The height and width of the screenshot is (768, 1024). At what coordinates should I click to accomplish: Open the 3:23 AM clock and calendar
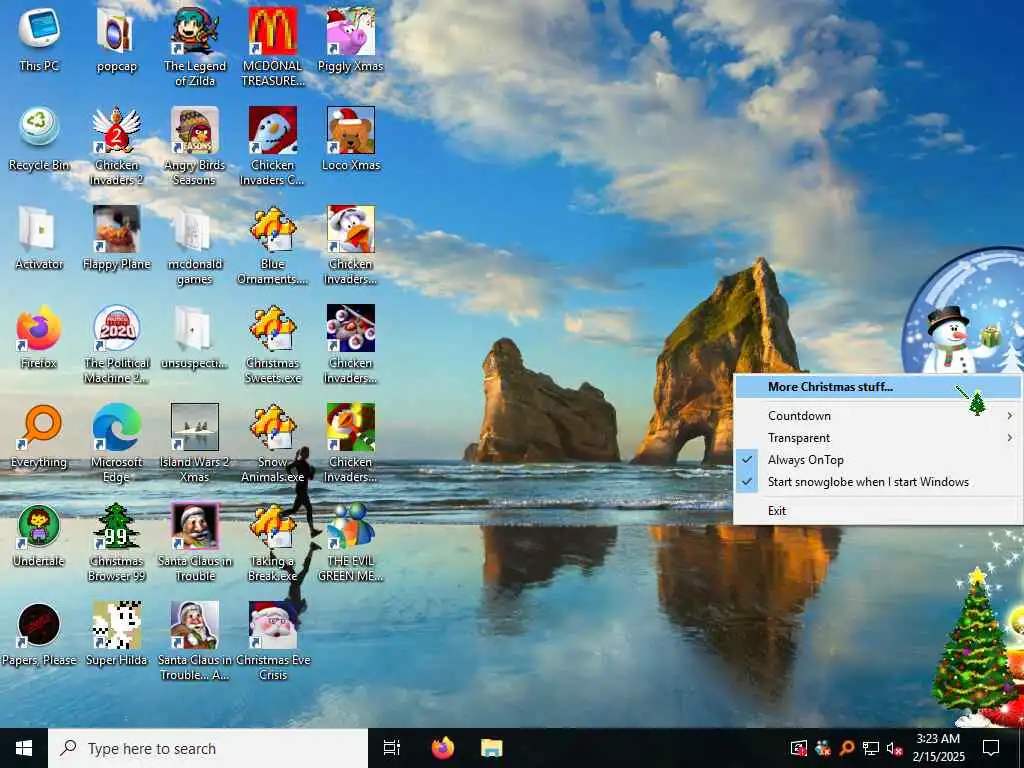[938, 748]
